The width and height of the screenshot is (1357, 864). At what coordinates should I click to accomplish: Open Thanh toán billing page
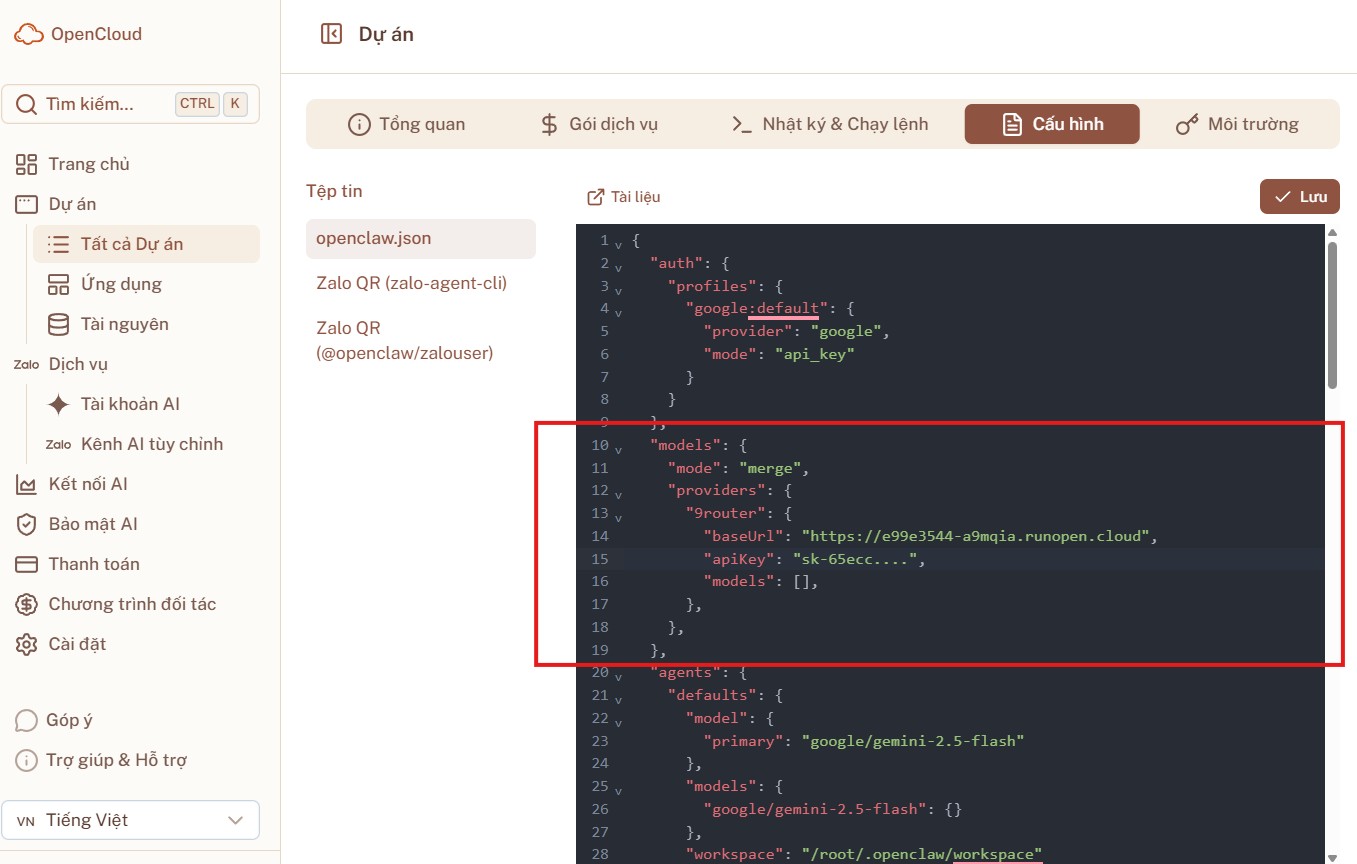[x=94, y=564]
